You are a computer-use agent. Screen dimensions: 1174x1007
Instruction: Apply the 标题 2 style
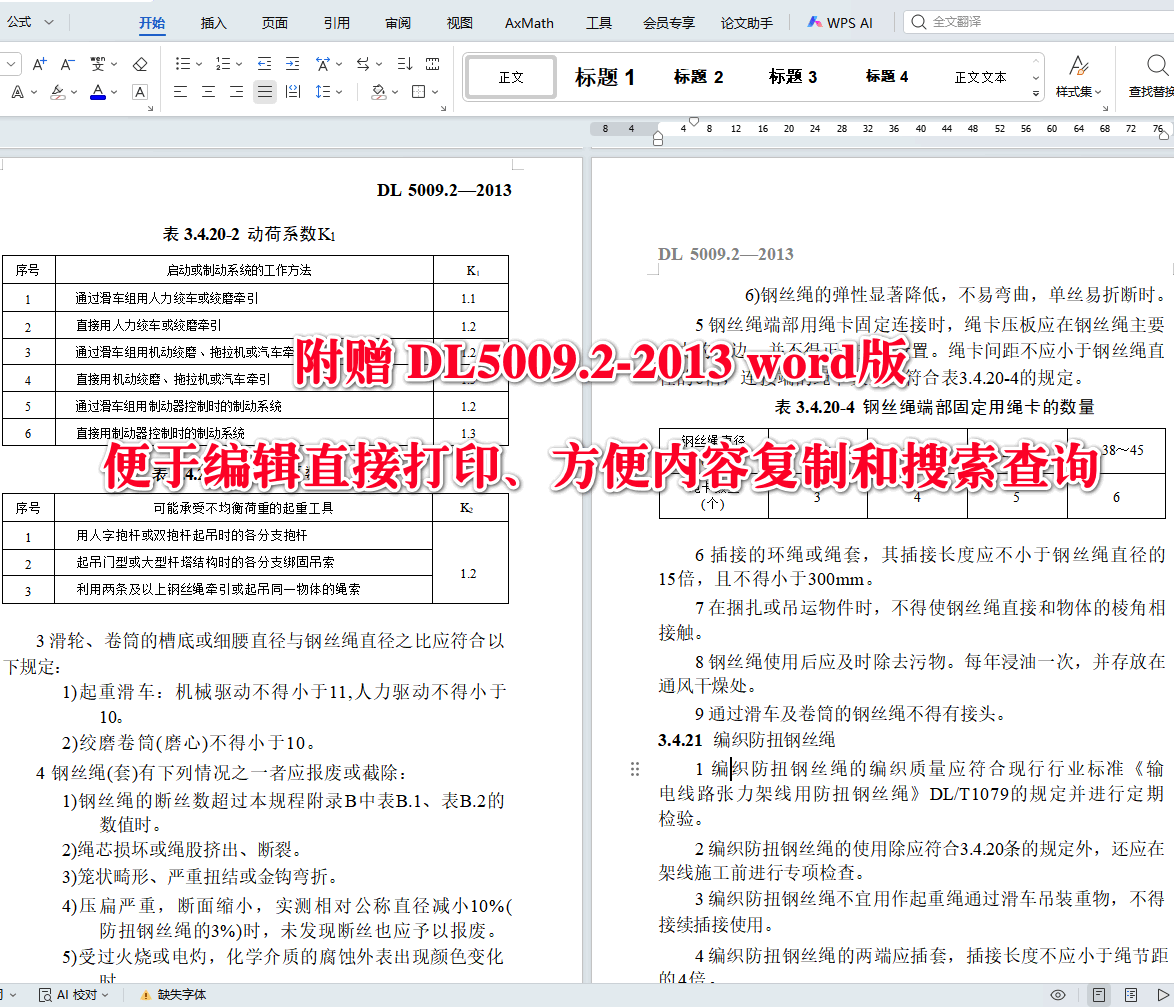[699, 77]
